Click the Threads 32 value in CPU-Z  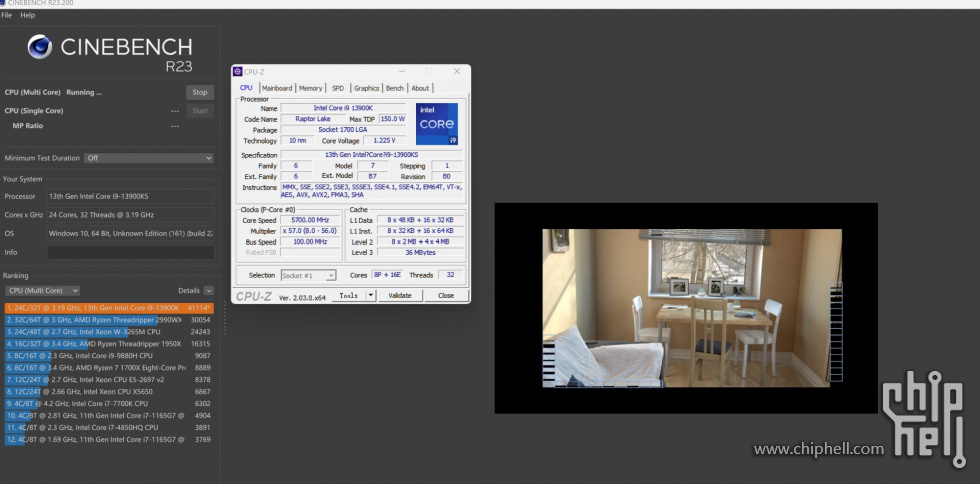(x=450, y=275)
